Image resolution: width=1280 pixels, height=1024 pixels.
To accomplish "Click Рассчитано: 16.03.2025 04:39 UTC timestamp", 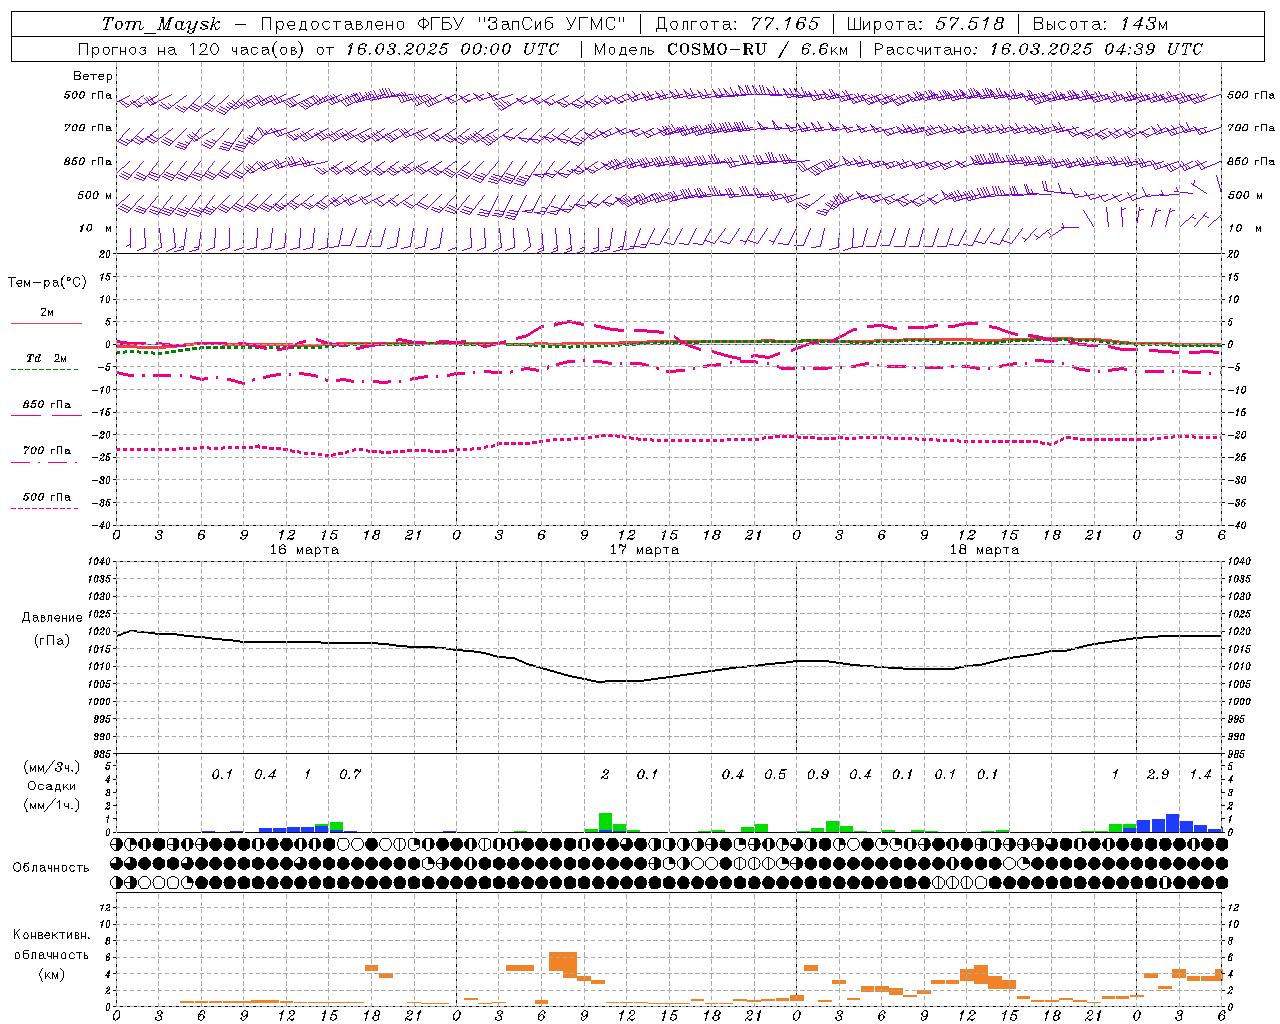I will [x=1038, y=49].
